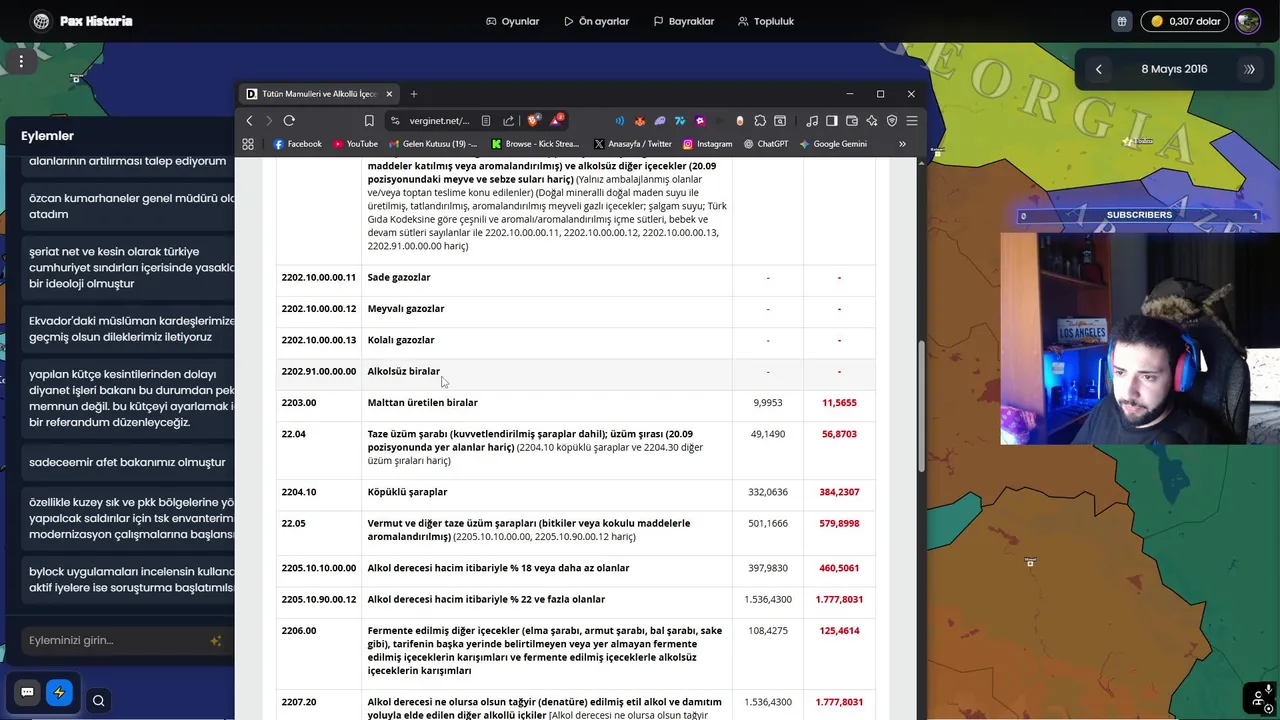Open the apps grid in bookmarks bar
The image size is (1280, 720).
point(248,144)
